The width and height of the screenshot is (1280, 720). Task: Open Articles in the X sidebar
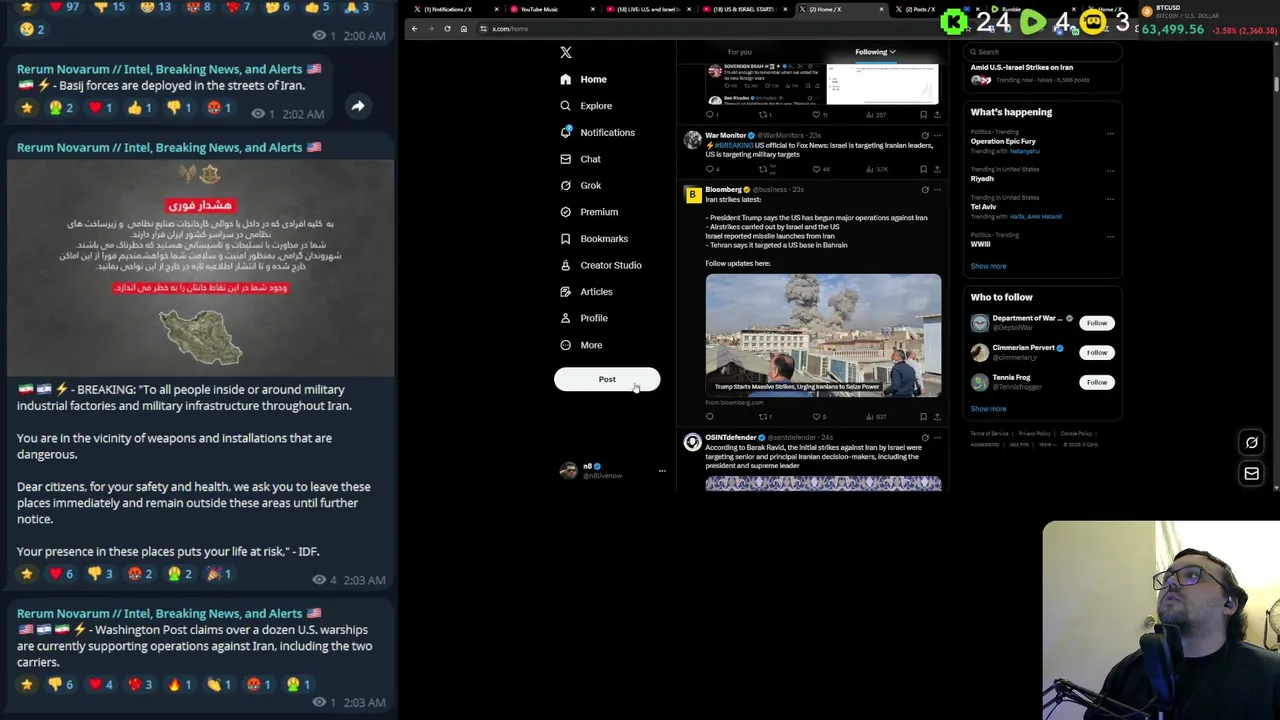pyautogui.click(x=586, y=292)
